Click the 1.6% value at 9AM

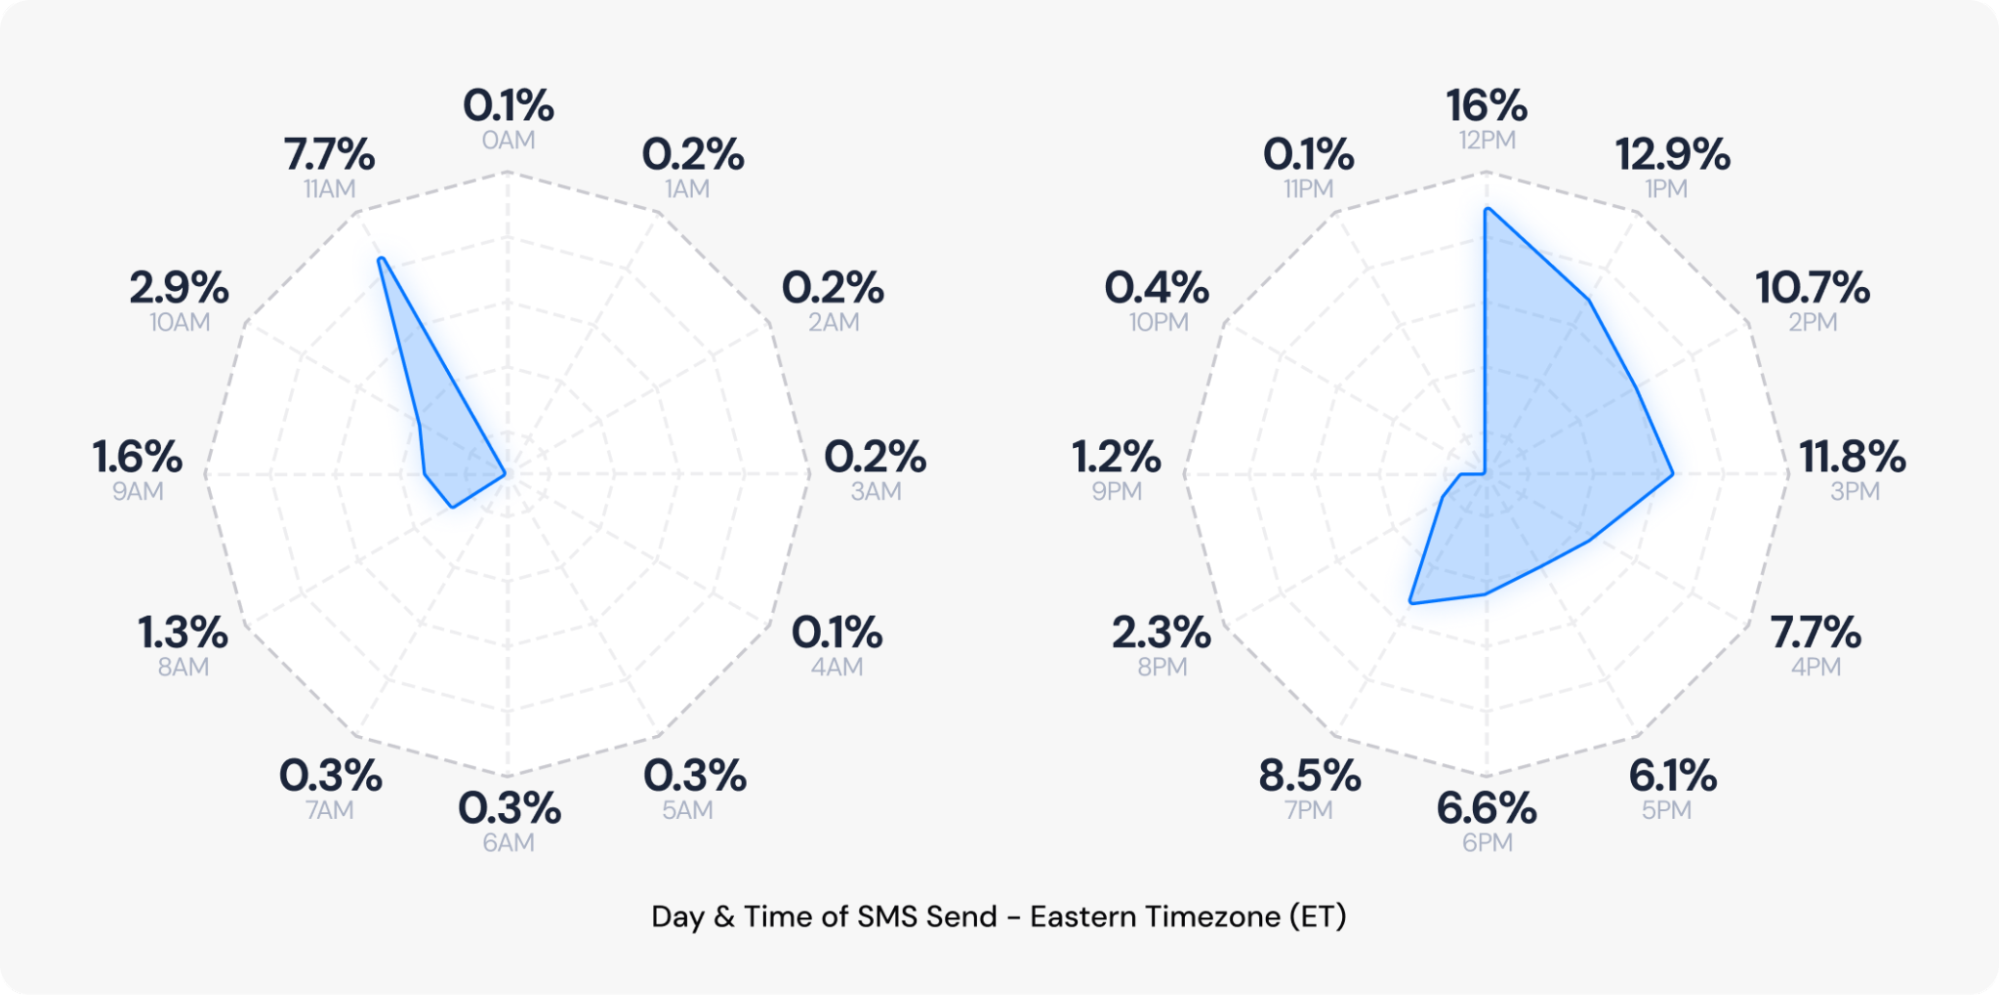click(137, 457)
